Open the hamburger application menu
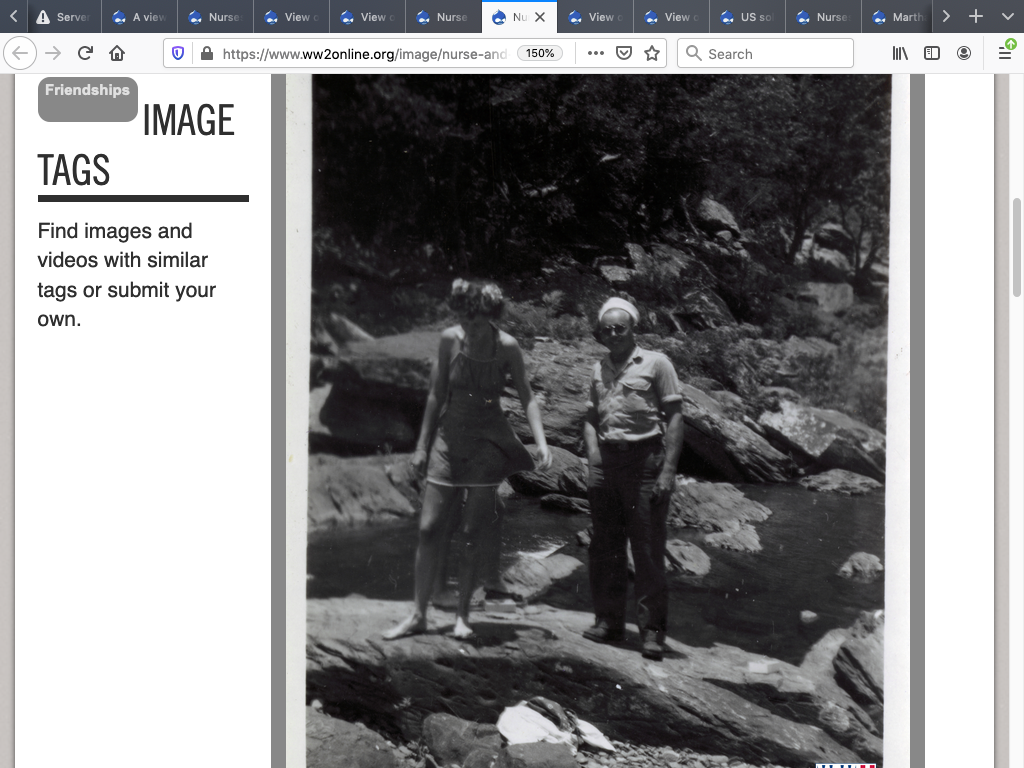This screenshot has width=1024, height=768. 1005,54
